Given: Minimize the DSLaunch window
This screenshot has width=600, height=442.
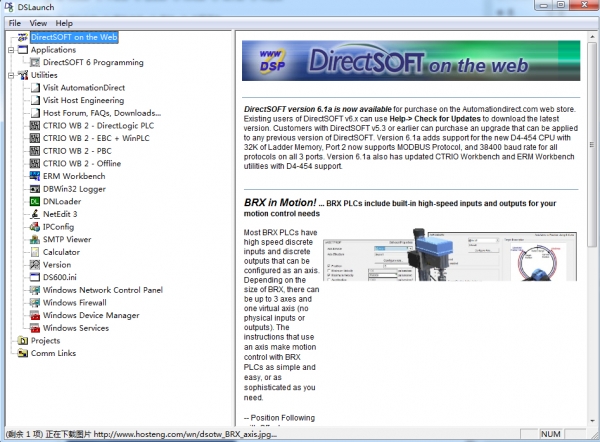Looking at the screenshot, I should pyautogui.click(x=544, y=5).
